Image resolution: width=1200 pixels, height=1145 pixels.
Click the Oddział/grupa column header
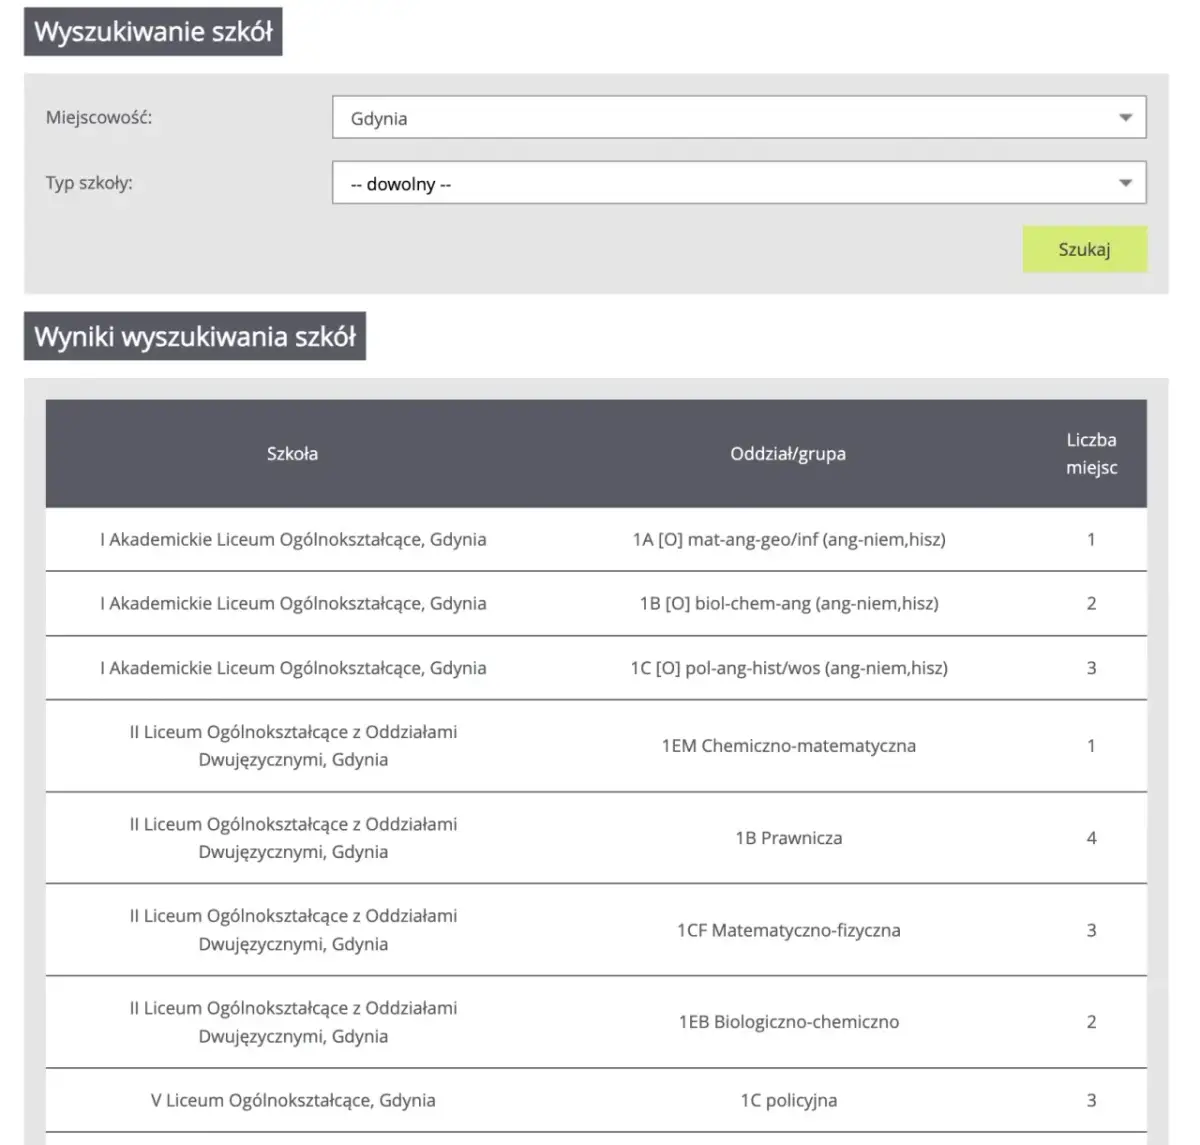click(788, 454)
